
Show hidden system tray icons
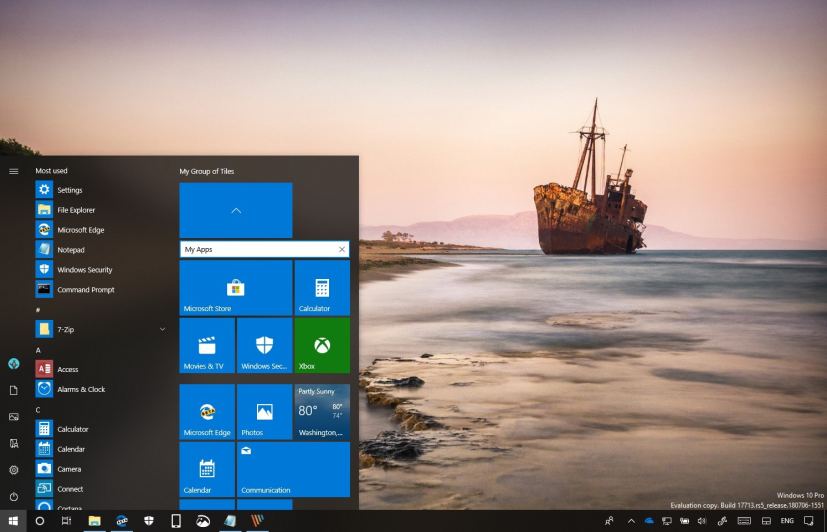(x=631, y=521)
